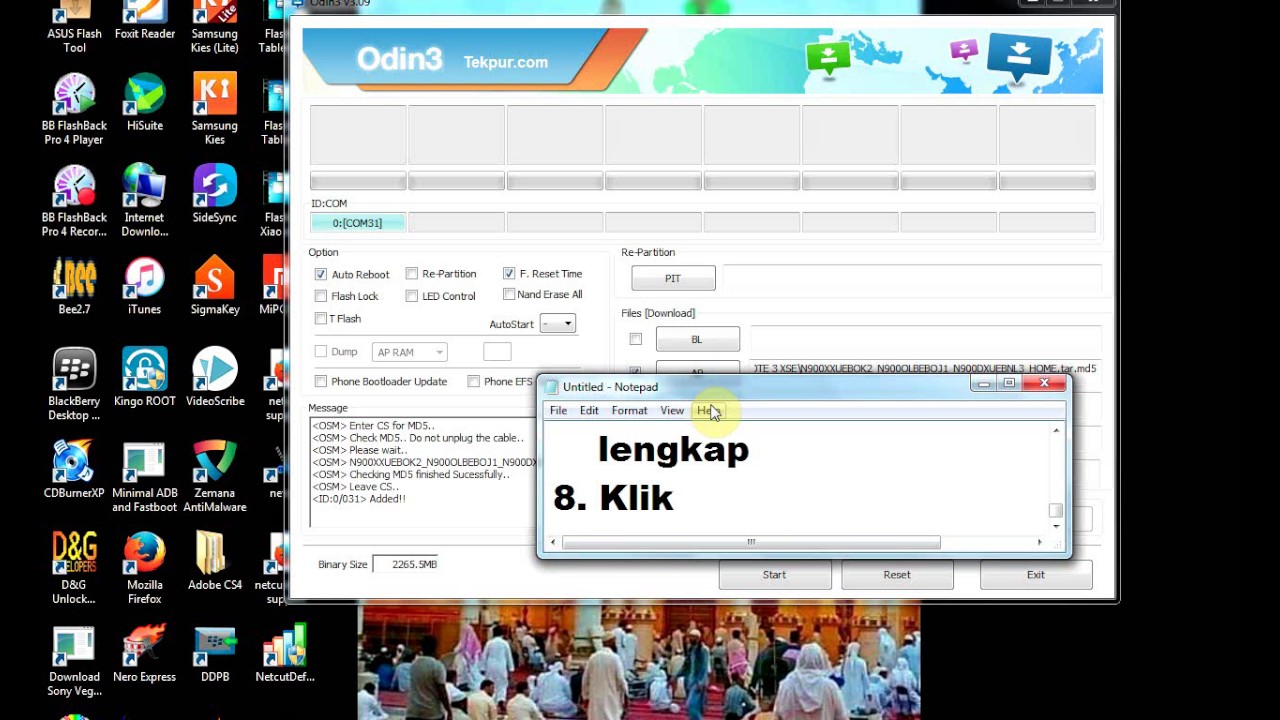Open the AP RAM dump dropdown
This screenshot has height=720, width=1280.
point(410,352)
